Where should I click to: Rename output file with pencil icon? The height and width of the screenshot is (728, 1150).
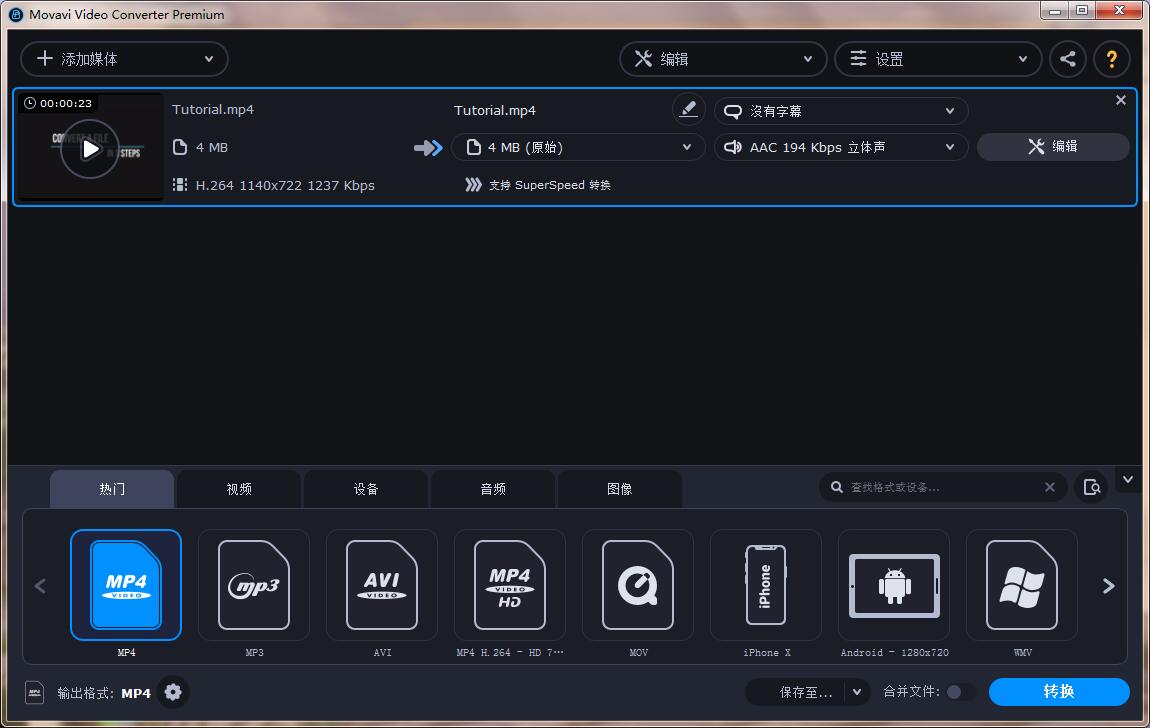688,109
